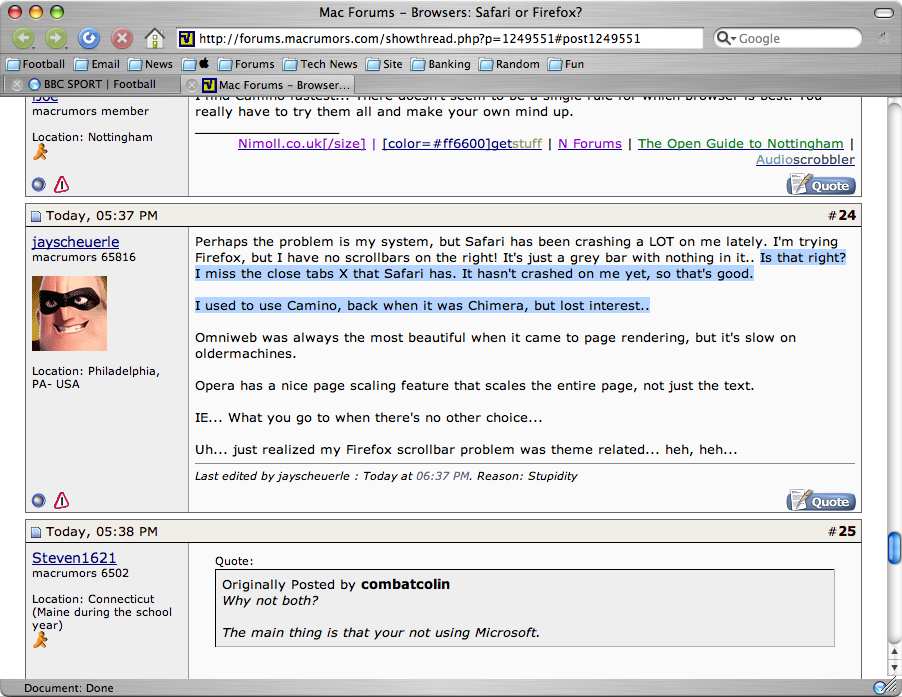This screenshot has width=902, height=697.
Task: Check jayscheuerle's online status icon
Action: coord(39,501)
